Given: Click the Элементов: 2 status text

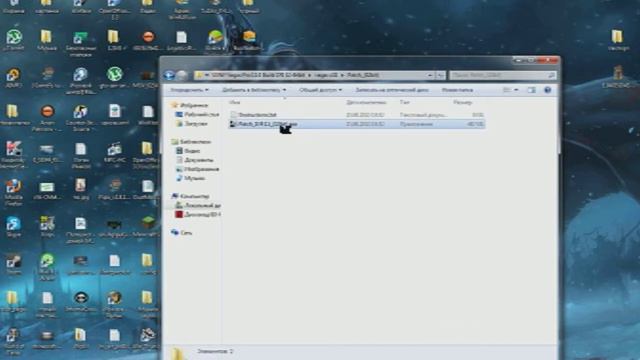Looking at the screenshot, I should point(215,351).
